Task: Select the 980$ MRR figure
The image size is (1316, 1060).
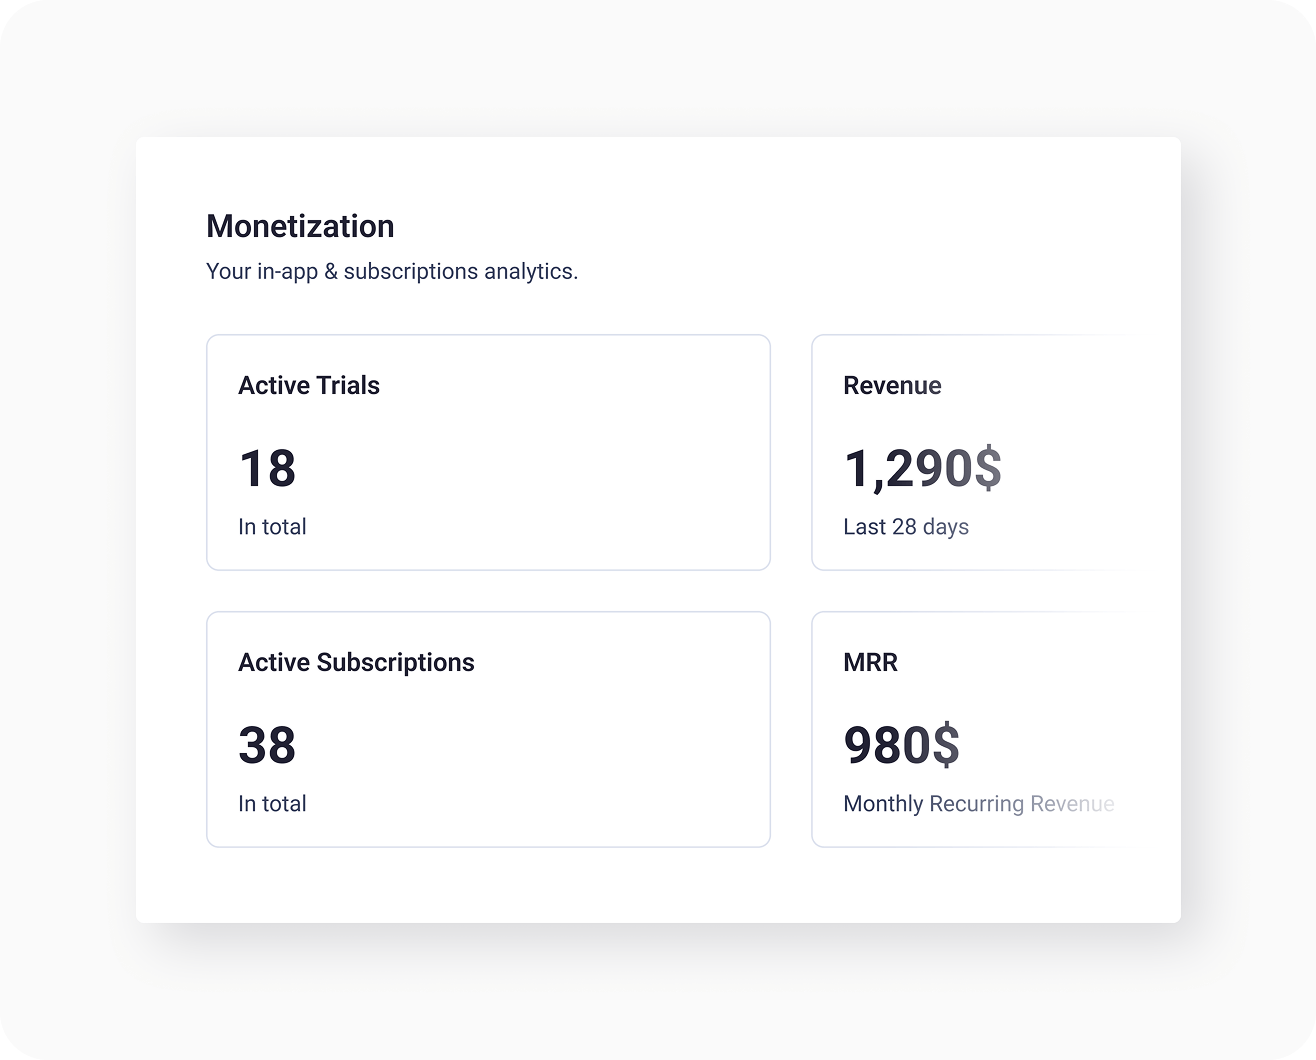Action: (901, 745)
